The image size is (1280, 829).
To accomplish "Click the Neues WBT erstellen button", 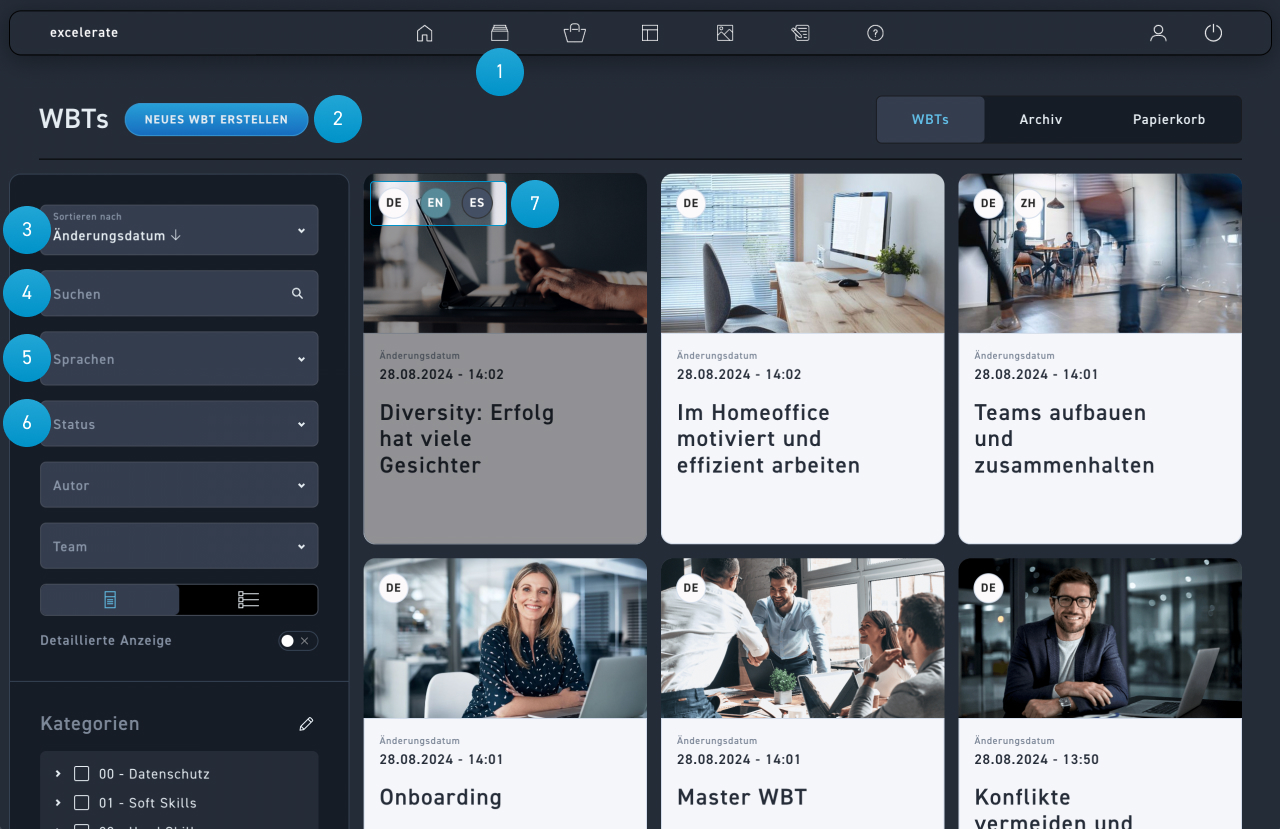I will tap(216, 119).
